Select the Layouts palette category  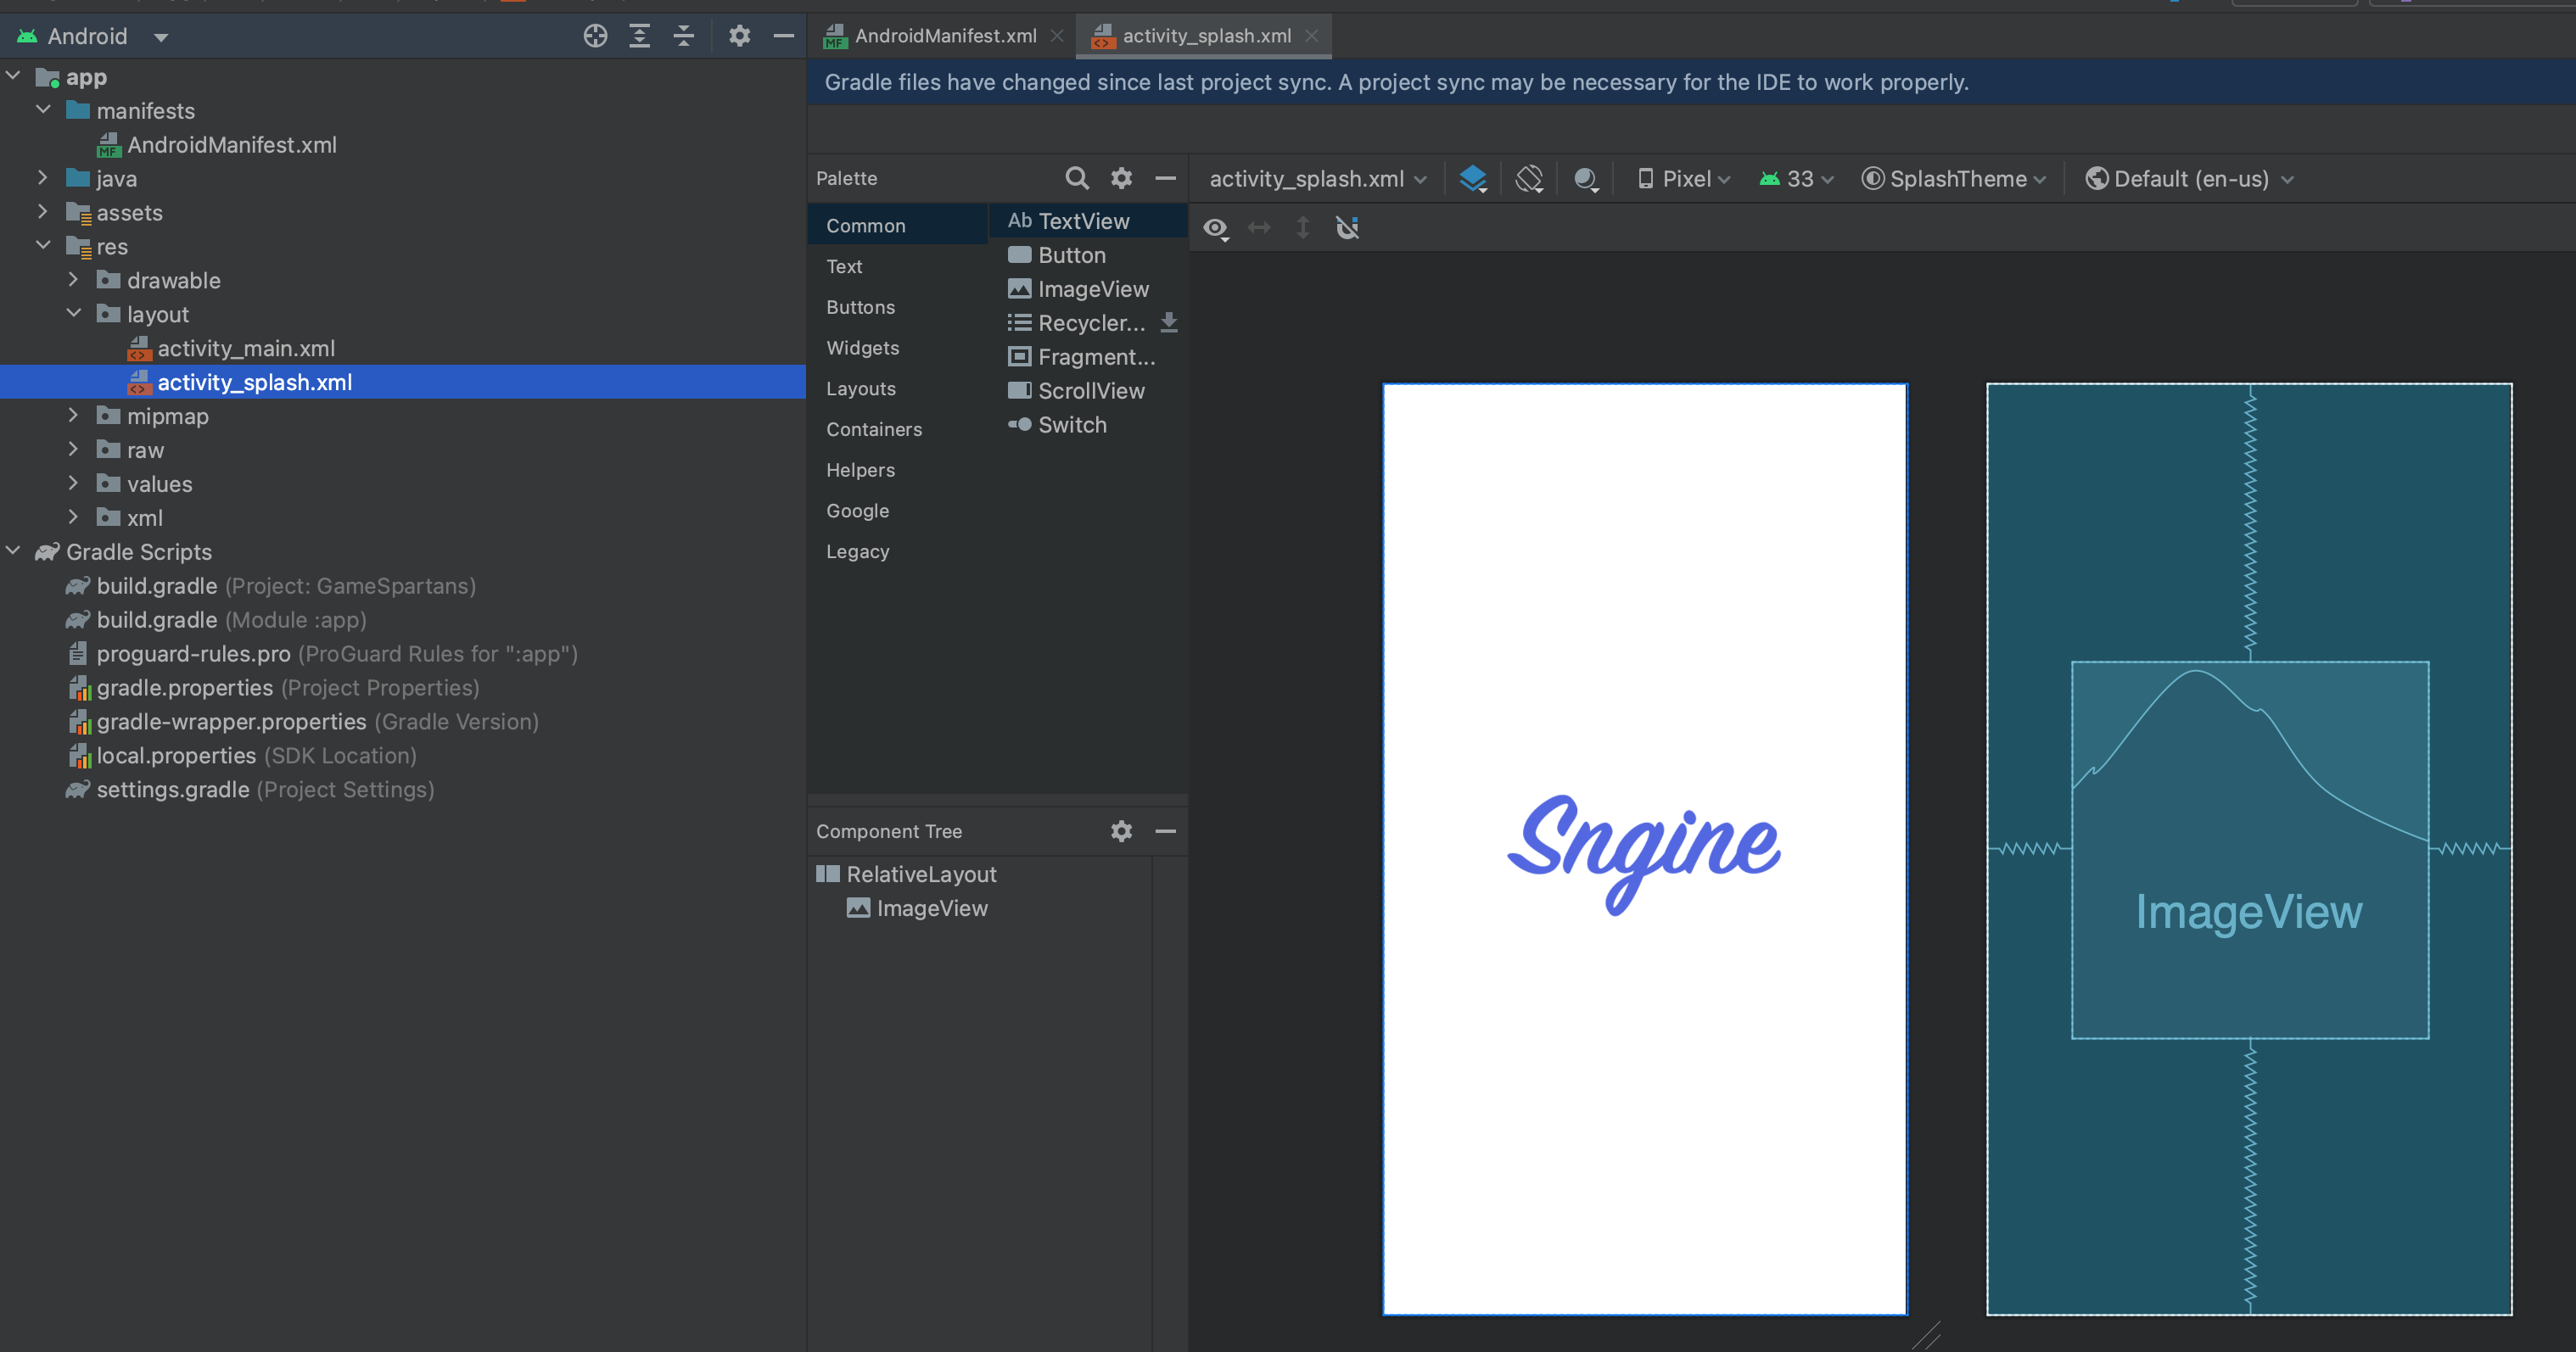pos(860,388)
